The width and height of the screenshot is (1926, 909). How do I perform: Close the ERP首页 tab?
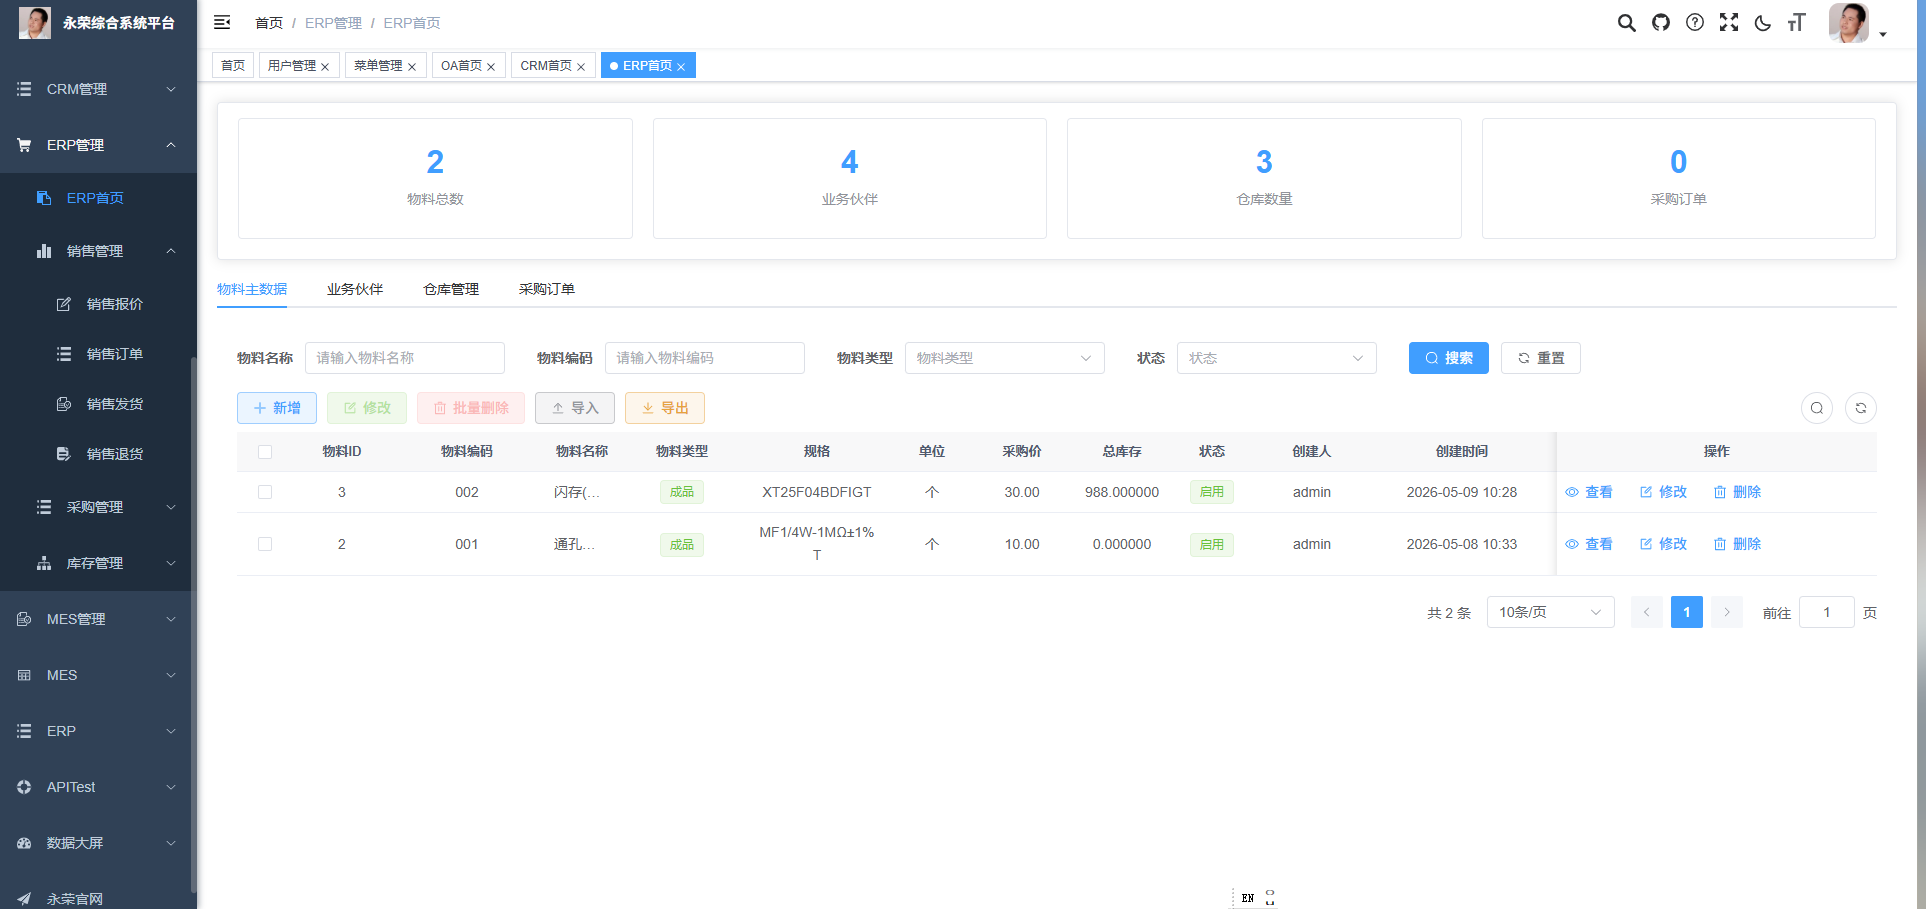[681, 67]
